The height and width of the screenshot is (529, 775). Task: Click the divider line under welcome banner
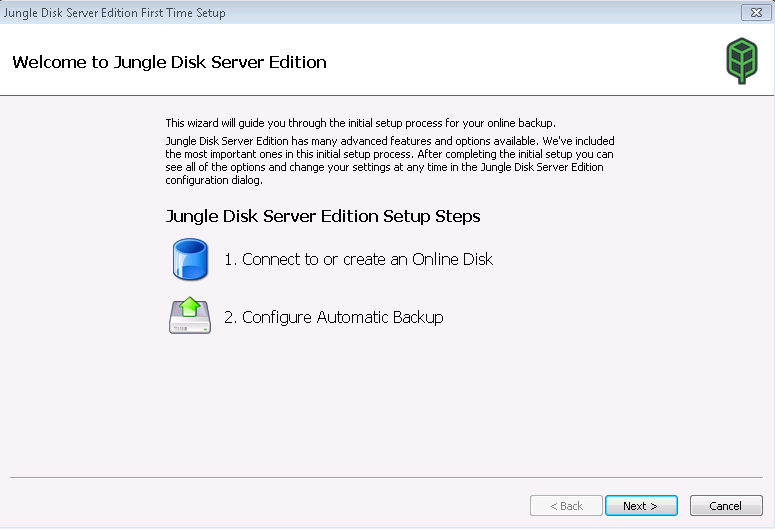click(x=387, y=95)
